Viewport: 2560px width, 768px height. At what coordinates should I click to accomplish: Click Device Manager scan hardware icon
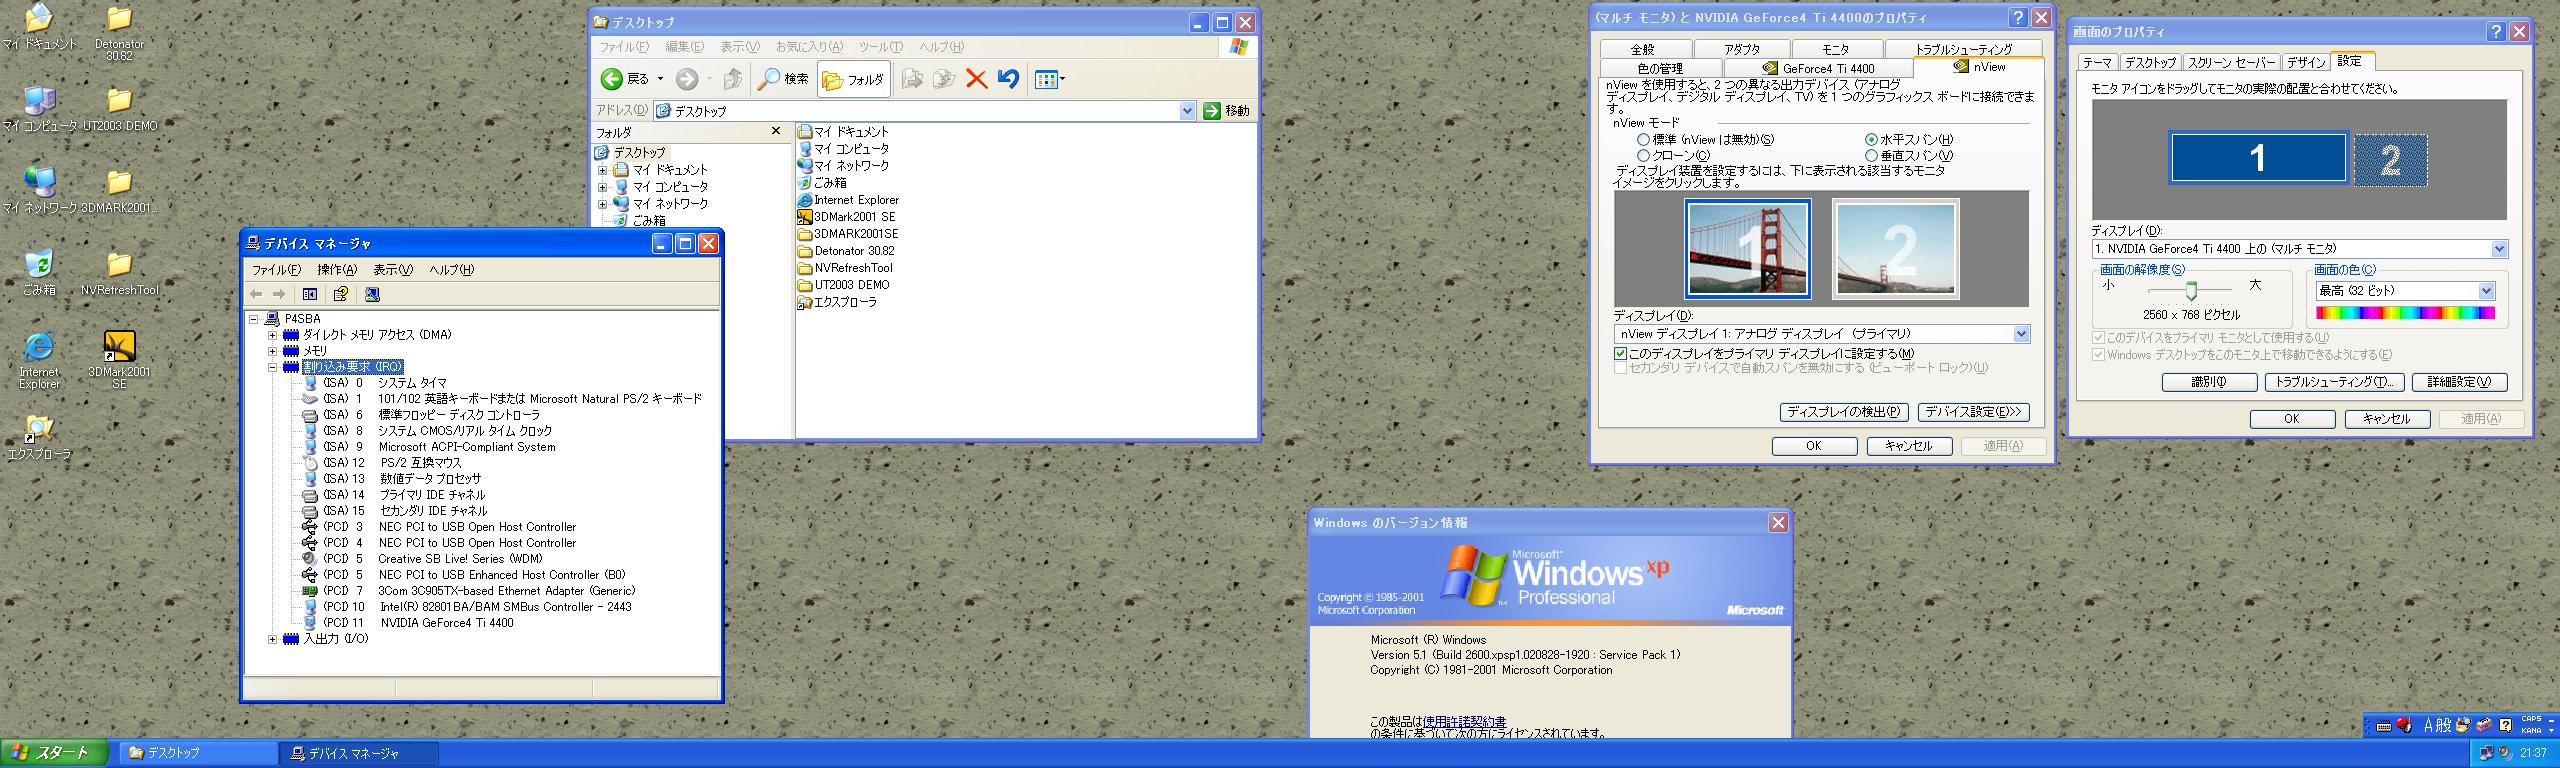coord(372,294)
